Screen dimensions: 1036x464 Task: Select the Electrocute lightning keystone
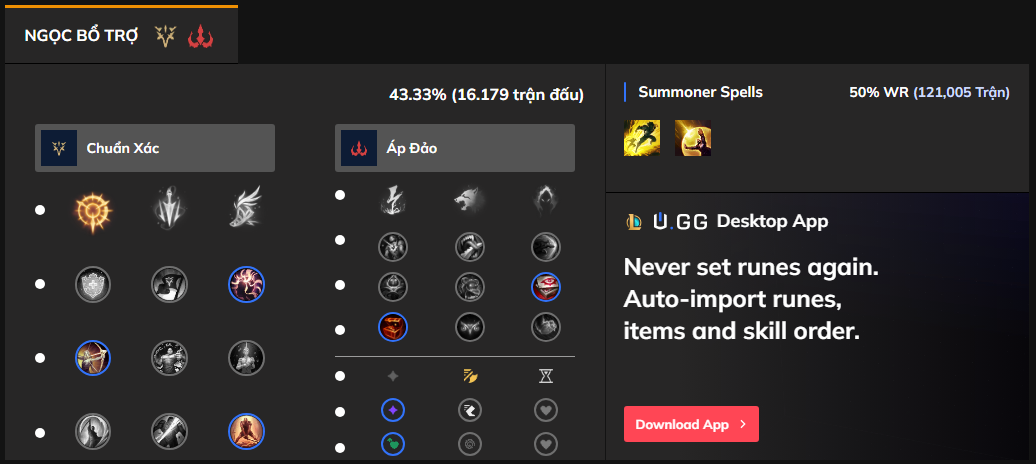pyautogui.click(x=393, y=201)
